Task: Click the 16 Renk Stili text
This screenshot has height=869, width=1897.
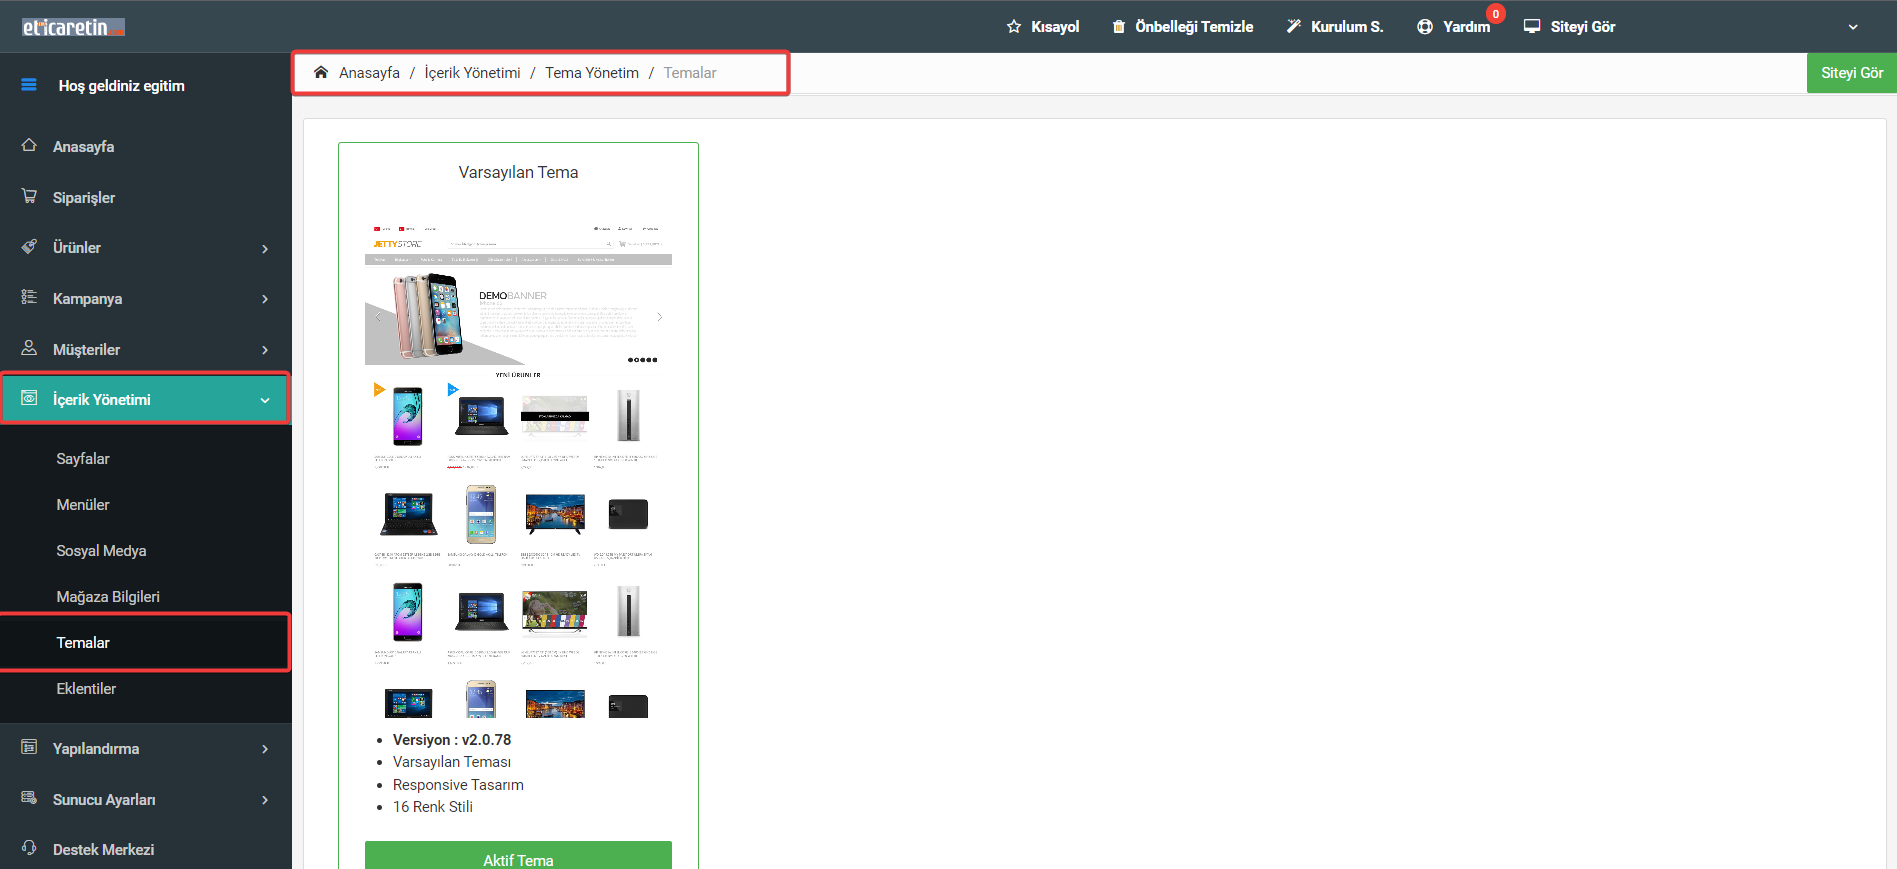Action: pos(433,807)
